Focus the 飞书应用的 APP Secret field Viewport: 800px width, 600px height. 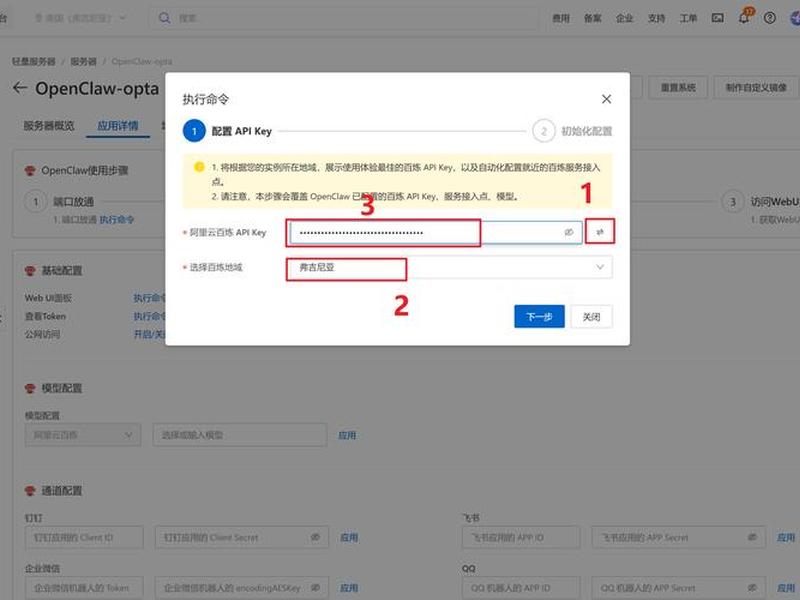[679, 537]
